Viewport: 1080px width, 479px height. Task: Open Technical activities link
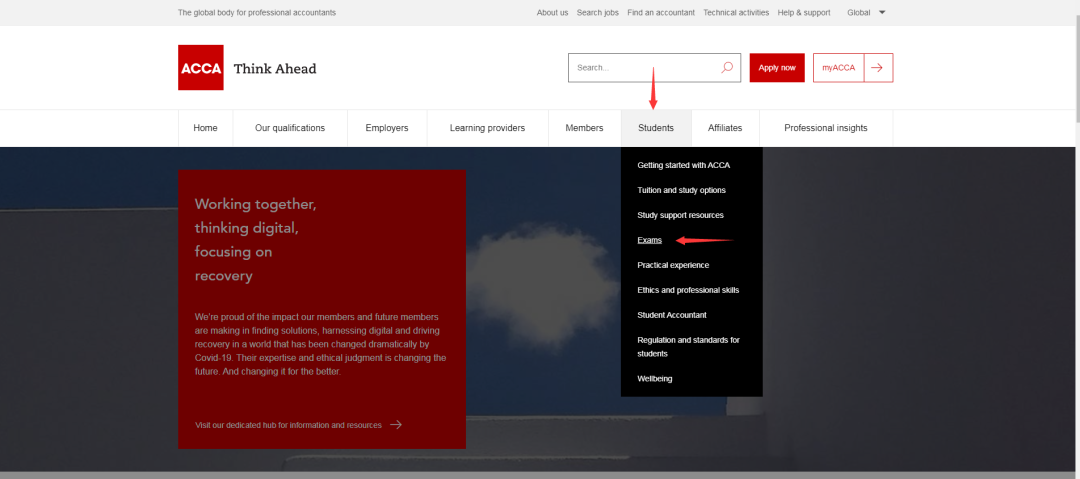736,12
